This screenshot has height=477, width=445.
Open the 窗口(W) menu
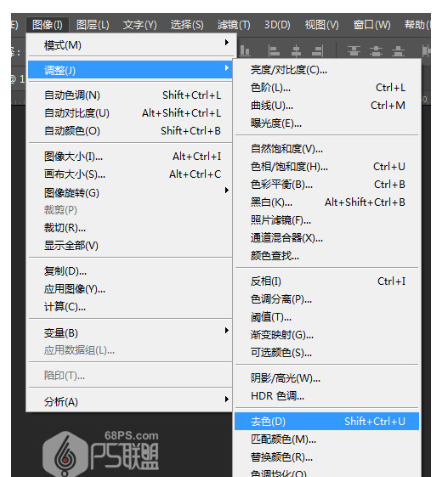(x=372, y=25)
